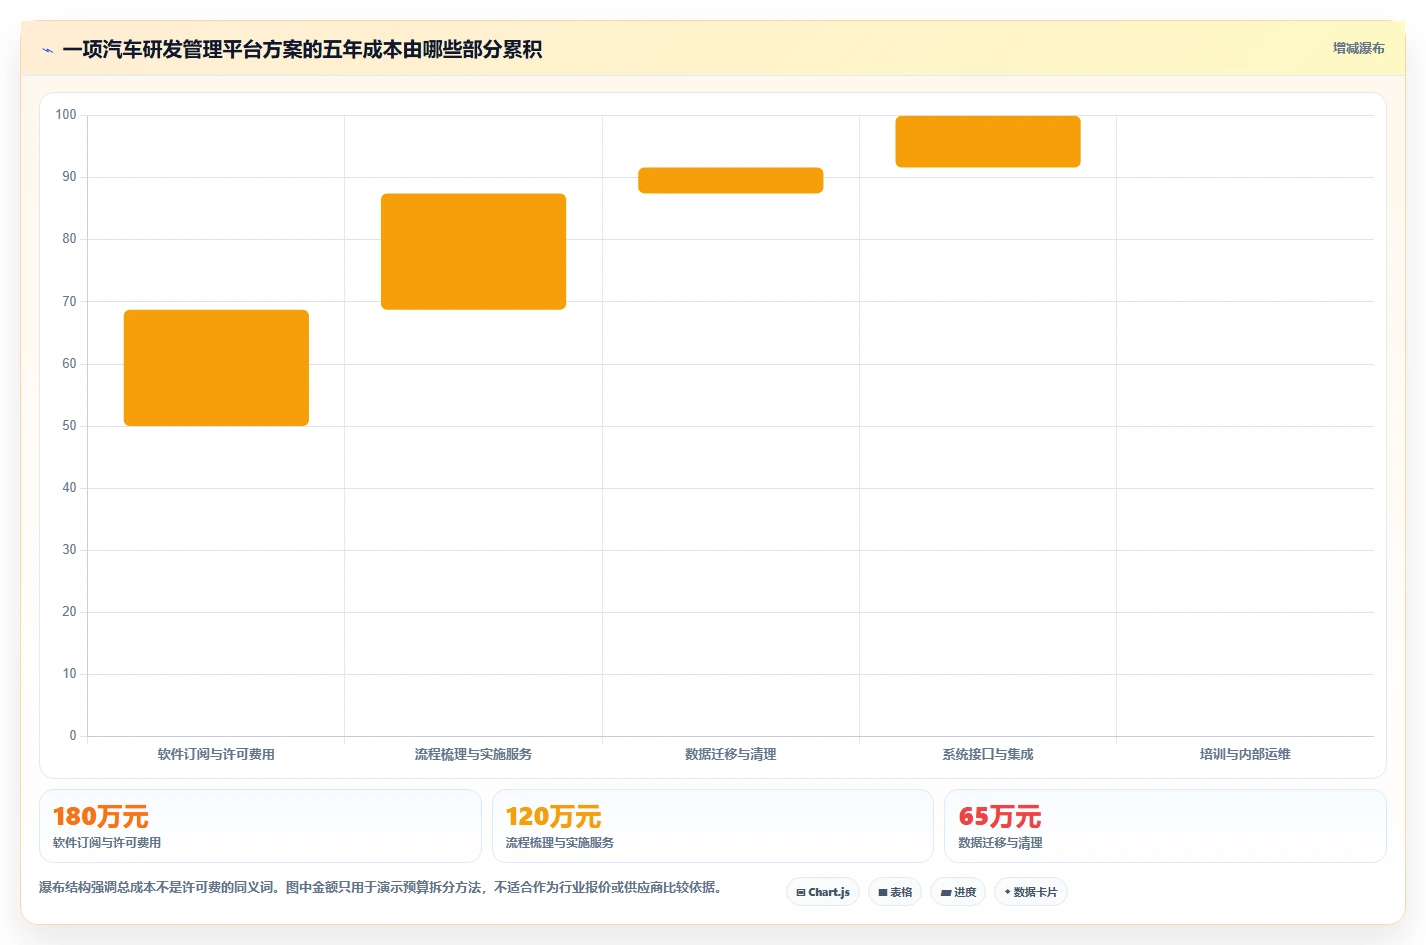The image size is (1426, 945).
Task: Open the Chart.js chip
Action: [x=823, y=892]
